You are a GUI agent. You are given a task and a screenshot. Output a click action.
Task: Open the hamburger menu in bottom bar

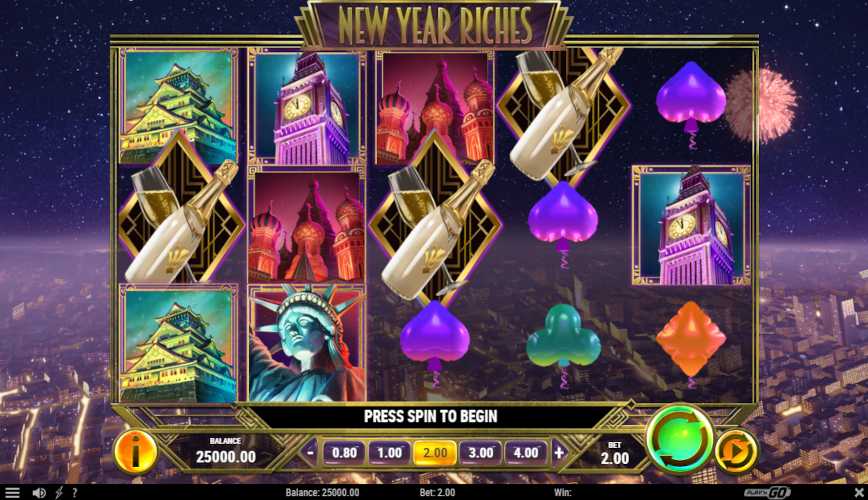pos(12,492)
